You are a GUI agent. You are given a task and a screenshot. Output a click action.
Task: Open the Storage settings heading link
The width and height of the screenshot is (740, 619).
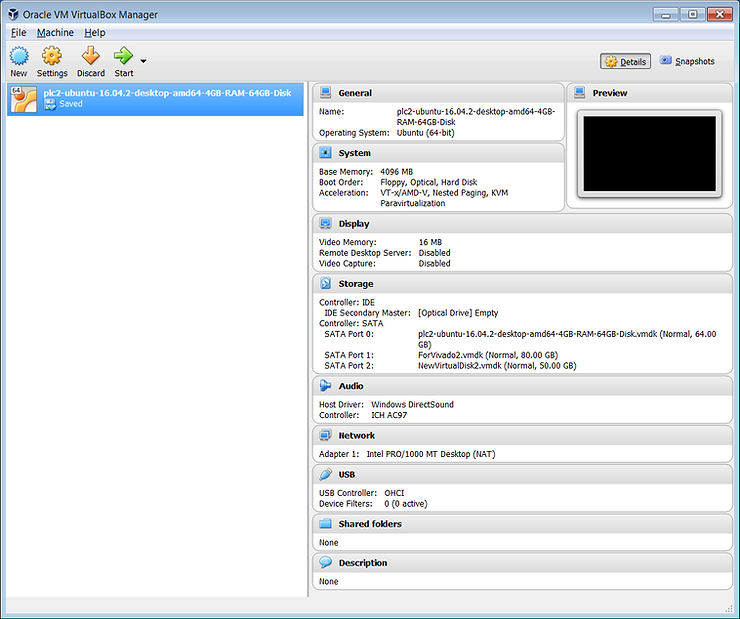(x=356, y=284)
